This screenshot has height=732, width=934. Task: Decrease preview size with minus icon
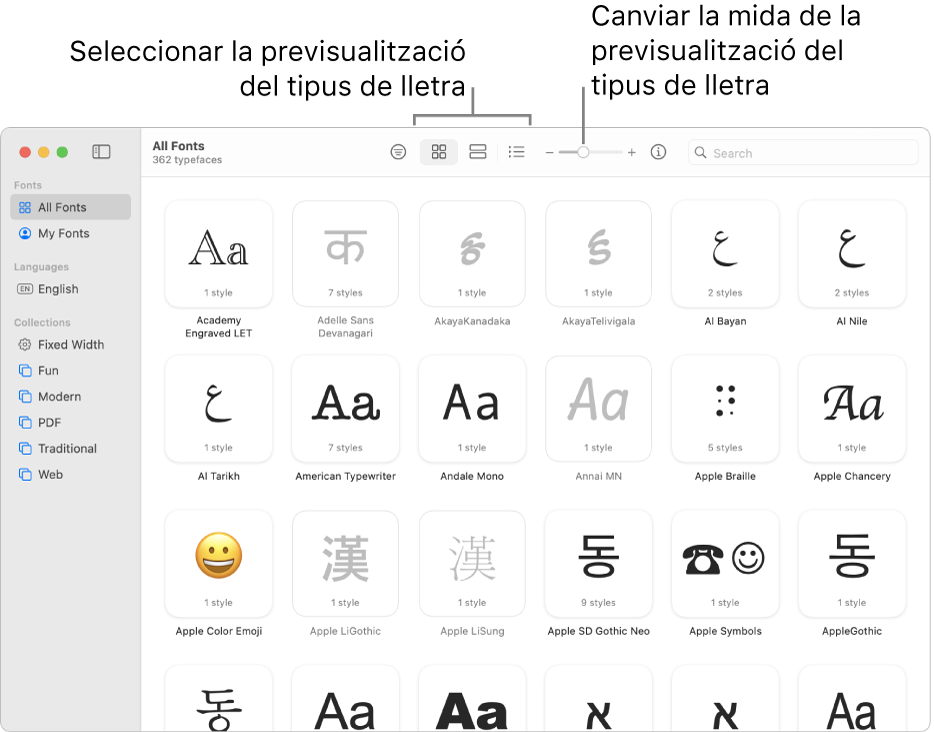(549, 153)
